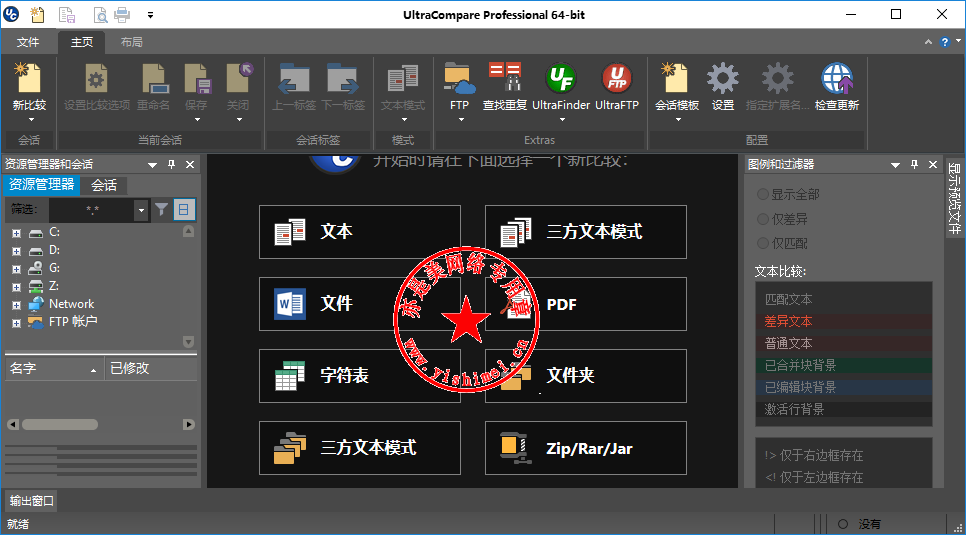Open UltraFinder from the Extras group
Screen dimensions: 966x535
(x=561, y=78)
